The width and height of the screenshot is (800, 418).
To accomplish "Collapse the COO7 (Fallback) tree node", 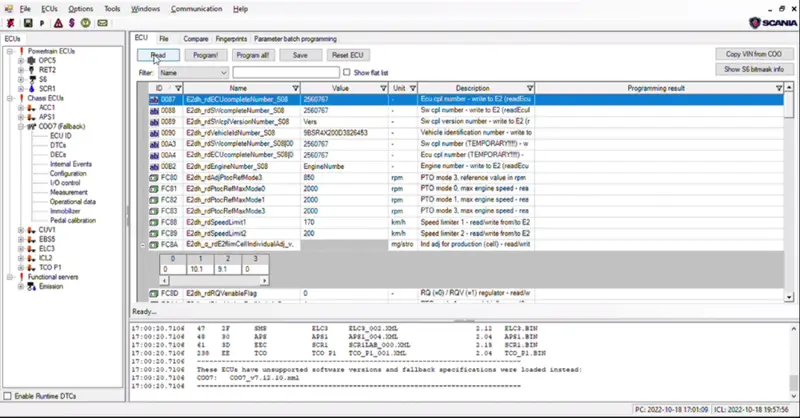I will tap(21, 127).
